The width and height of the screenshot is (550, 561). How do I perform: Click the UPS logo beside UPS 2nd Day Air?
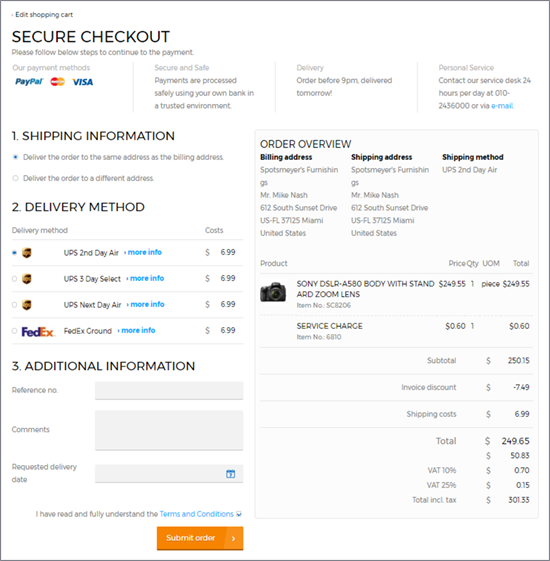tap(26, 253)
